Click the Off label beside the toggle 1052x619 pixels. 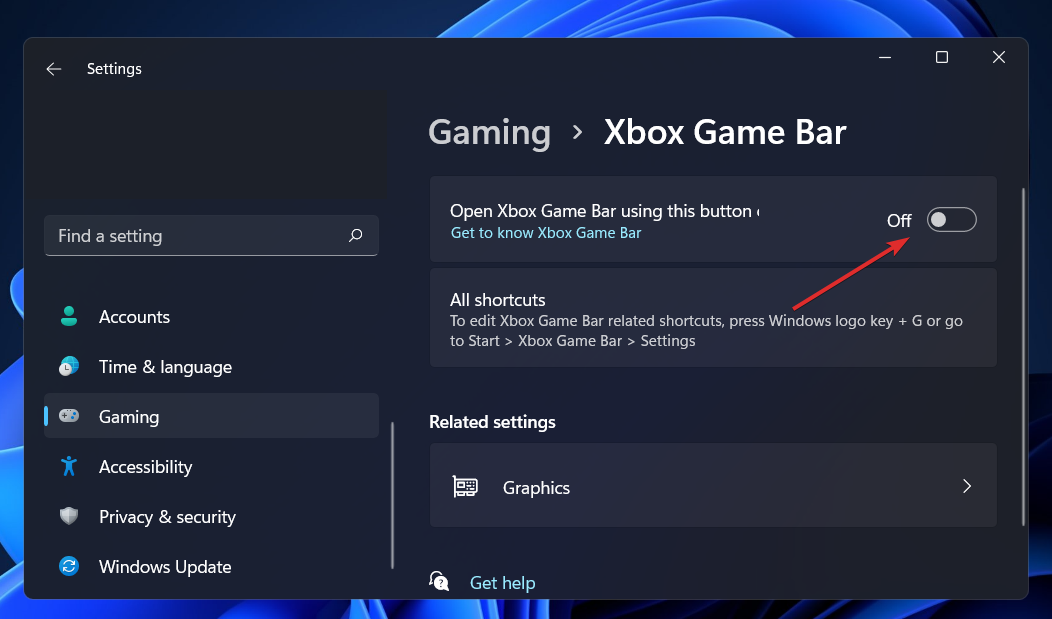(899, 221)
